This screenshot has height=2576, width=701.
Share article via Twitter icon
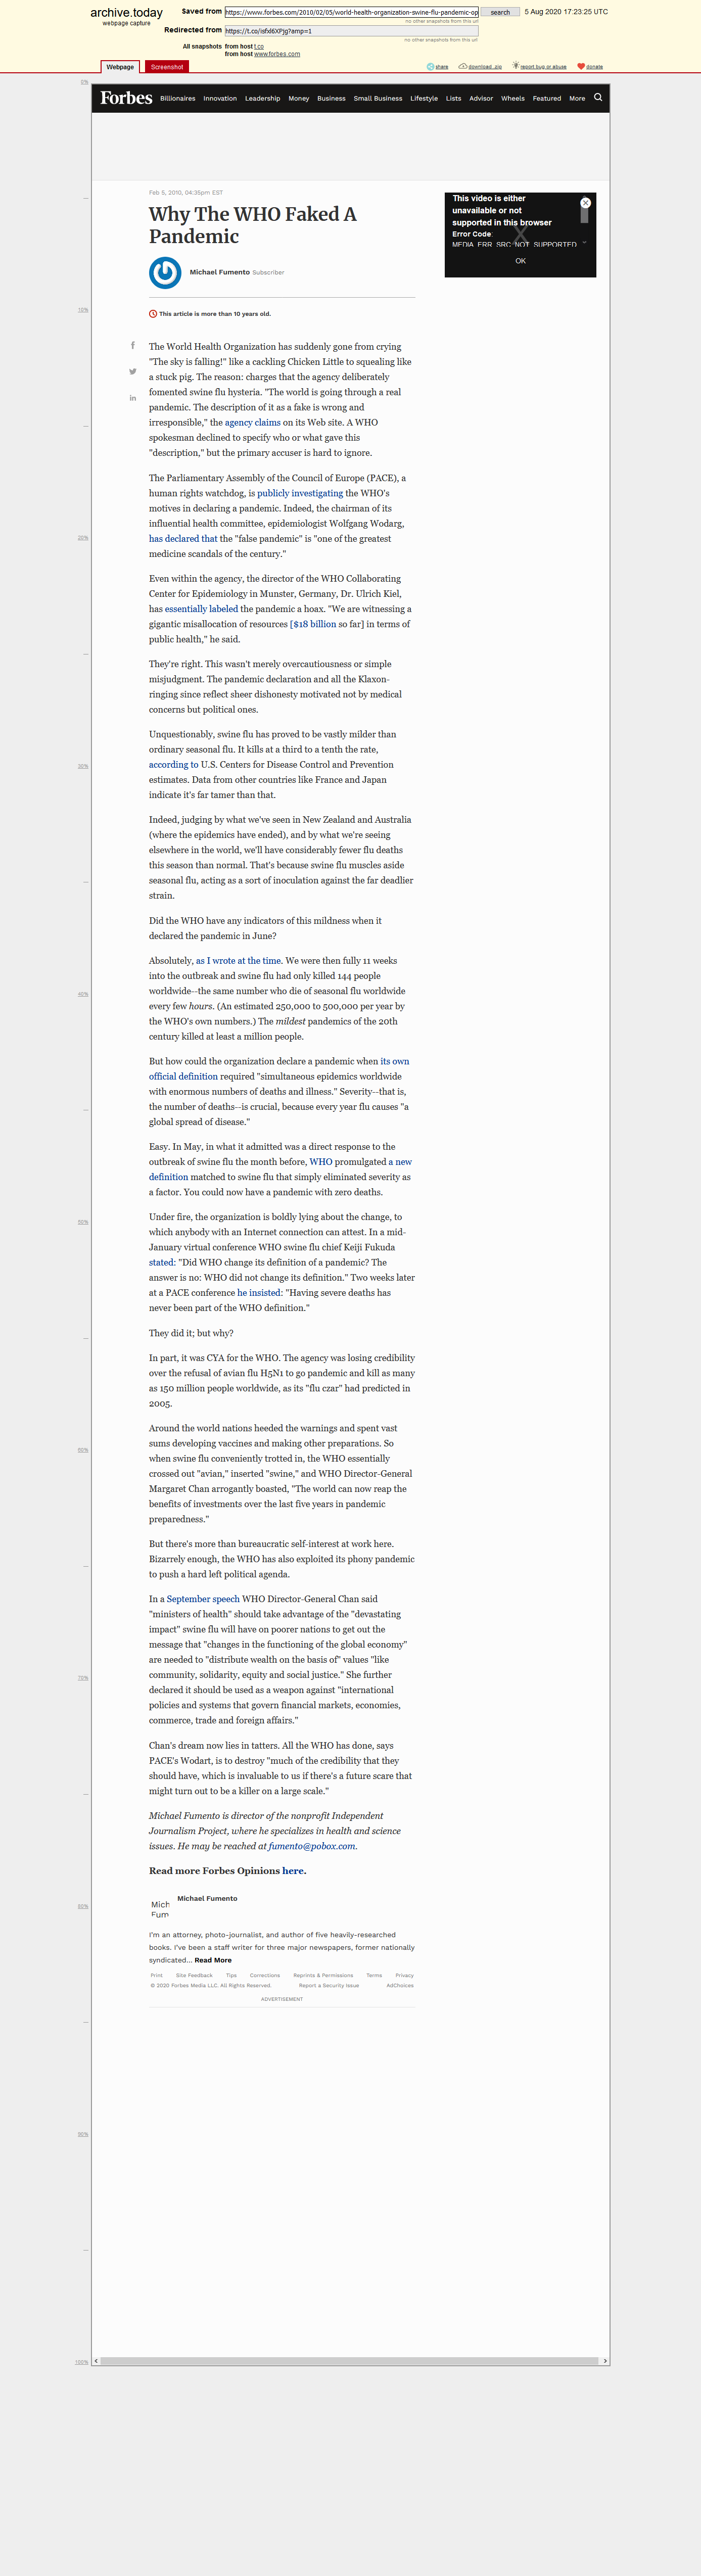tap(132, 372)
